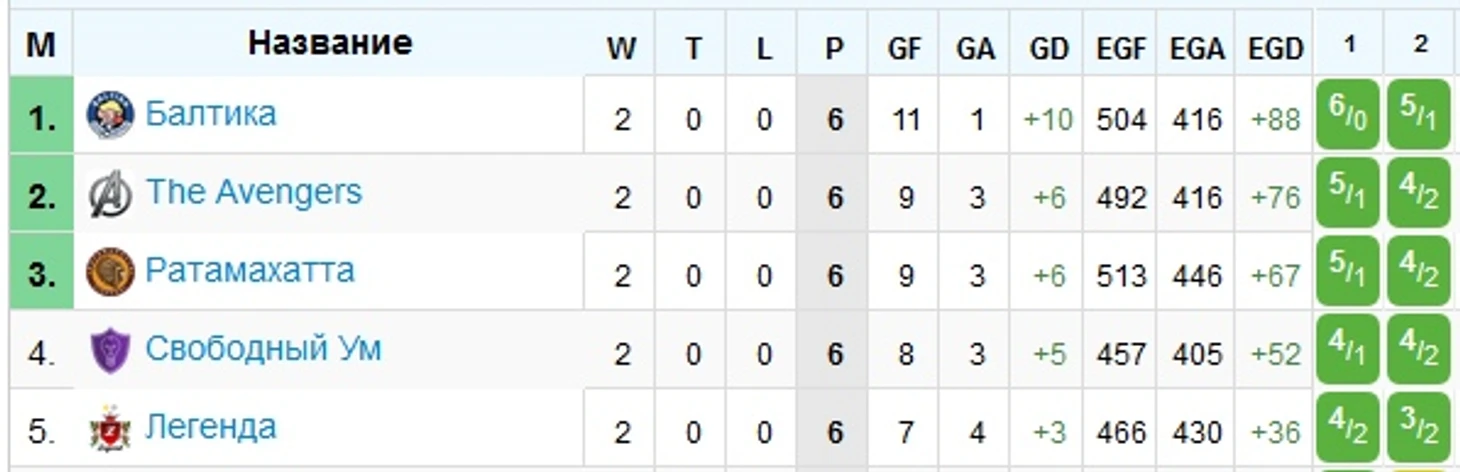Sort standings by P points column

click(x=834, y=47)
